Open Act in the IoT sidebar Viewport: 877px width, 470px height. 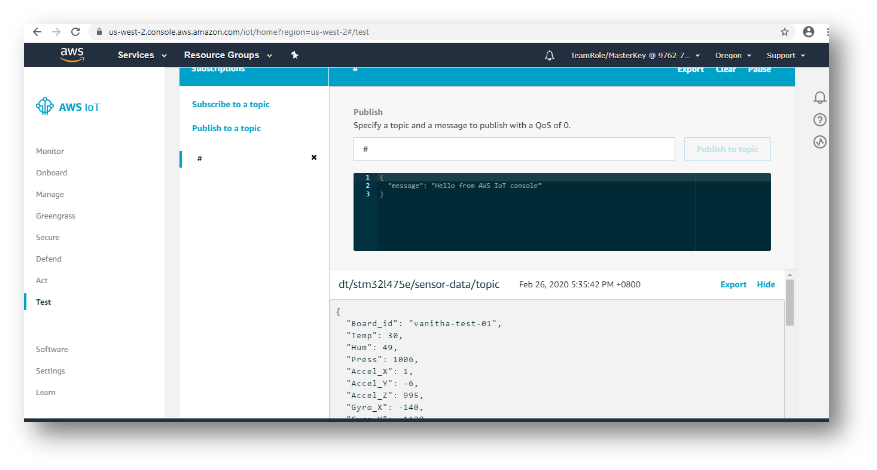[41, 280]
